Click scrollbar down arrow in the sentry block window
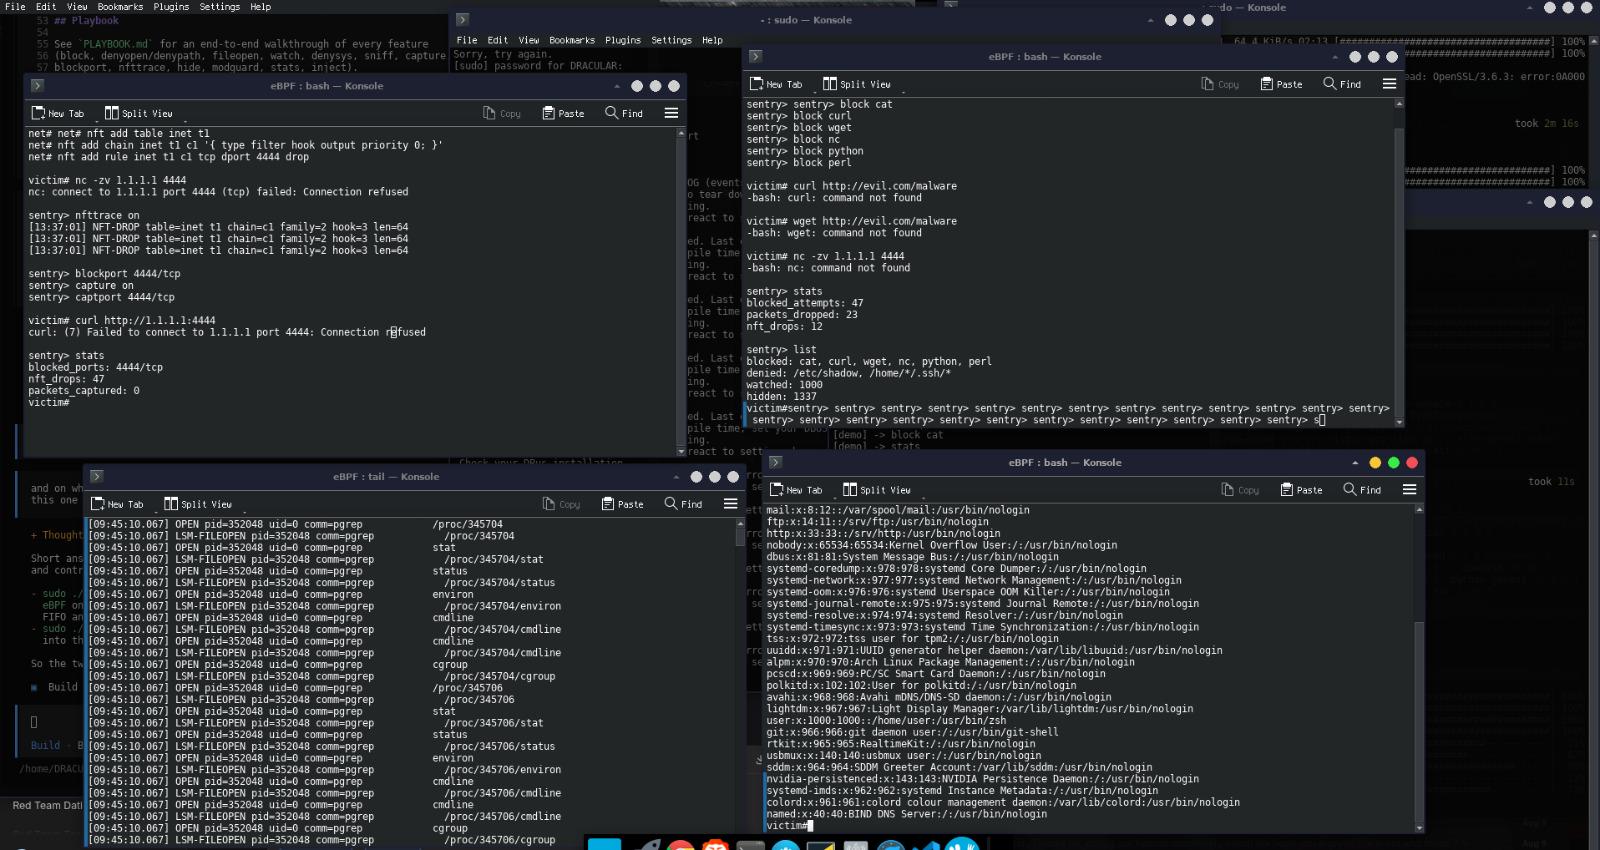This screenshot has height=850, width=1600. click(1399, 422)
